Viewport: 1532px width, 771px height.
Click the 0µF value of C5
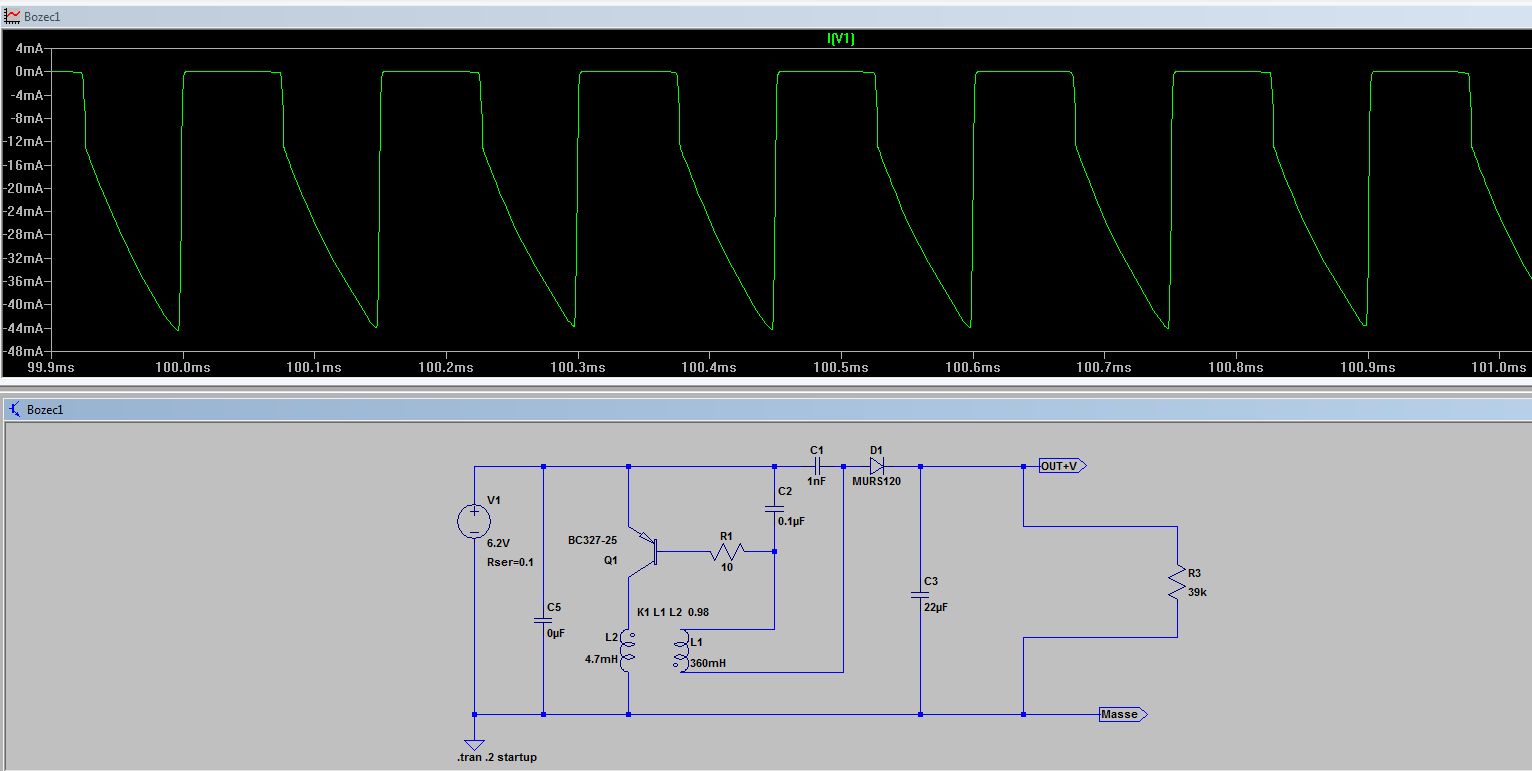coord(556,633)
